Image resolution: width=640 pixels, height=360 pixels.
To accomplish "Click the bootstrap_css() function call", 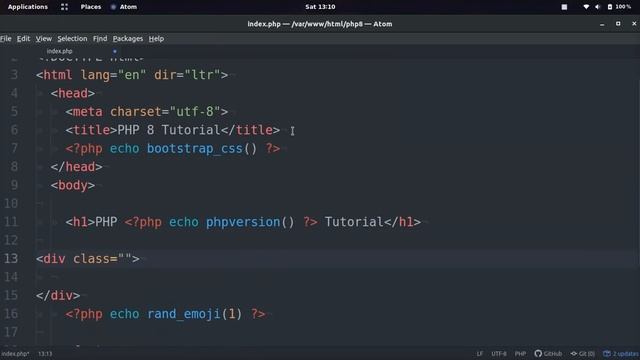I will point(202,149).
